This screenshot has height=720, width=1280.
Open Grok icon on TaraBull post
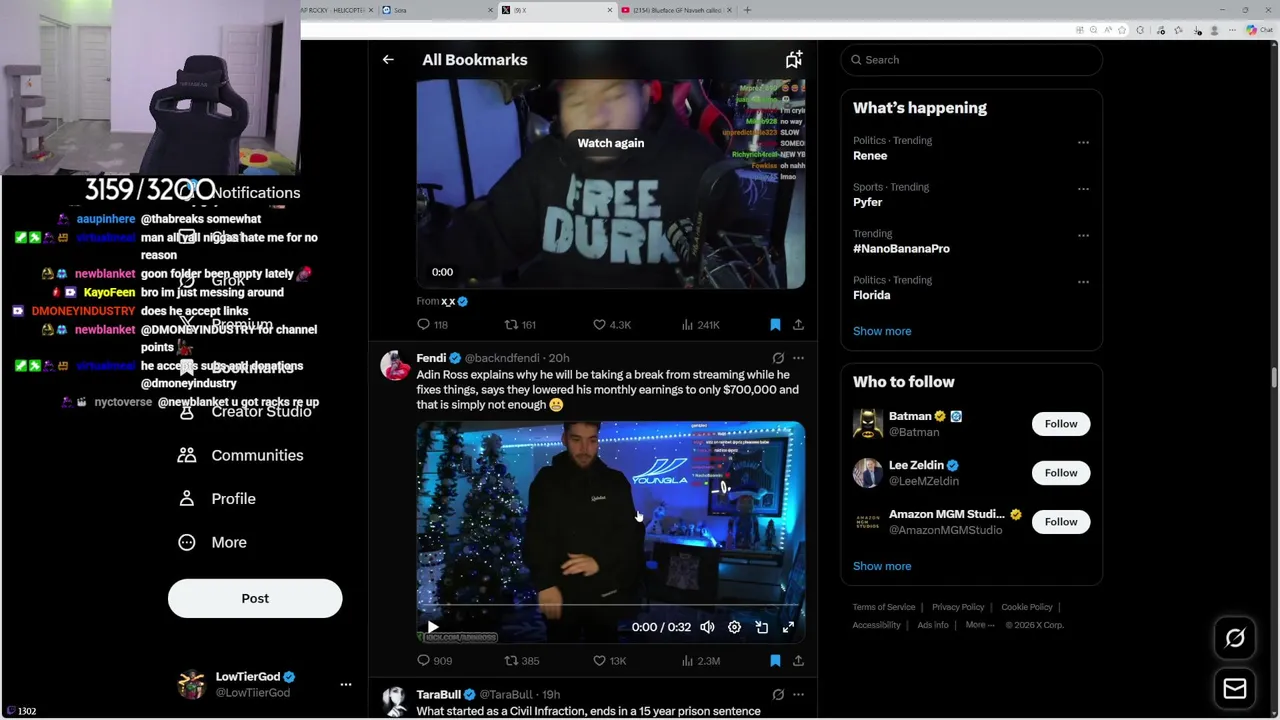778,694
